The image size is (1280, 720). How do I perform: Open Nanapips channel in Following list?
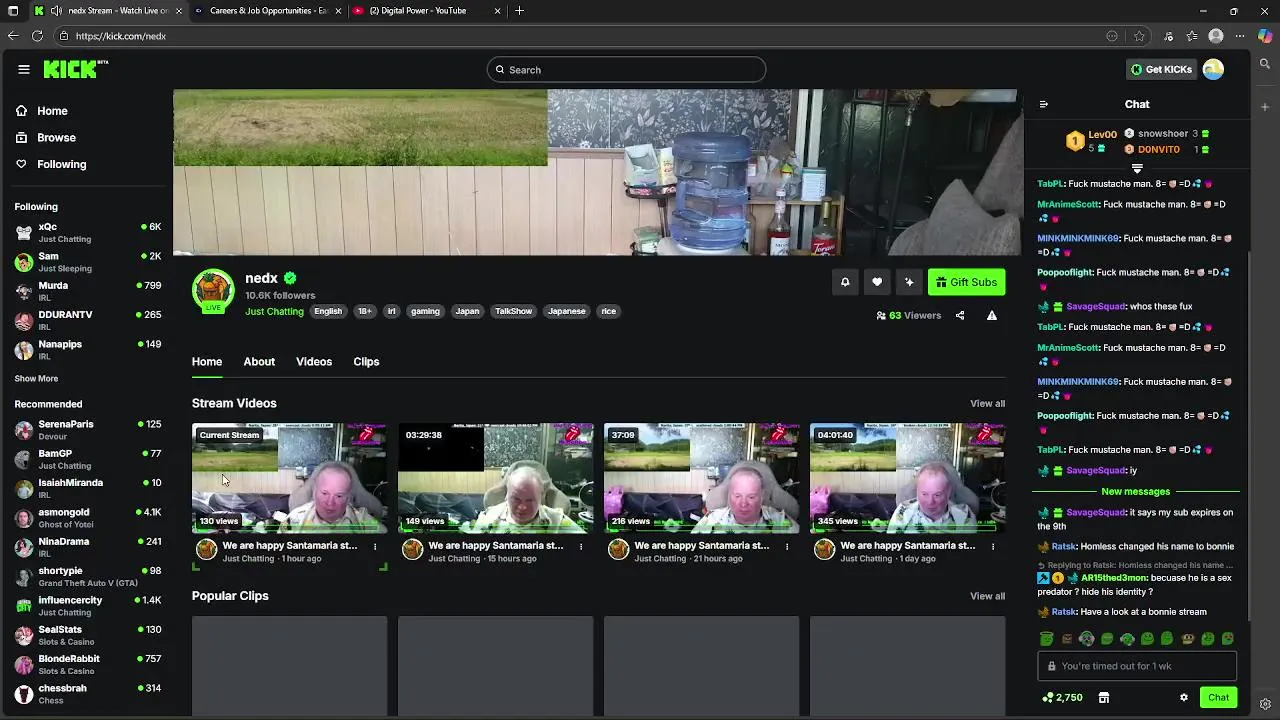[x=88, y=349]
